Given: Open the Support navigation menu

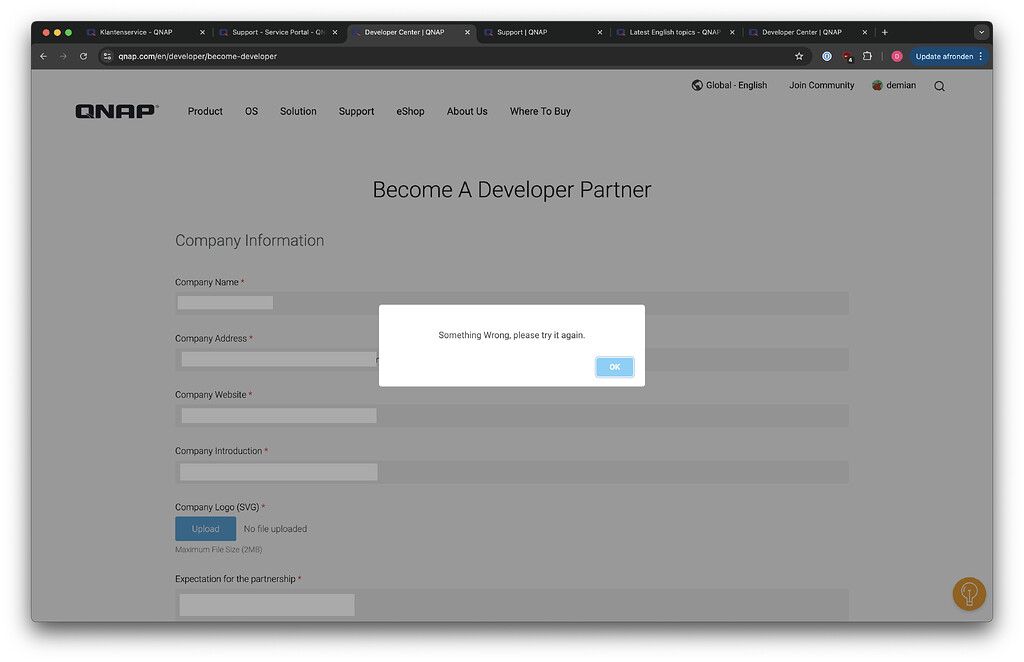Looking at the screenshot, I should point(356,111).
